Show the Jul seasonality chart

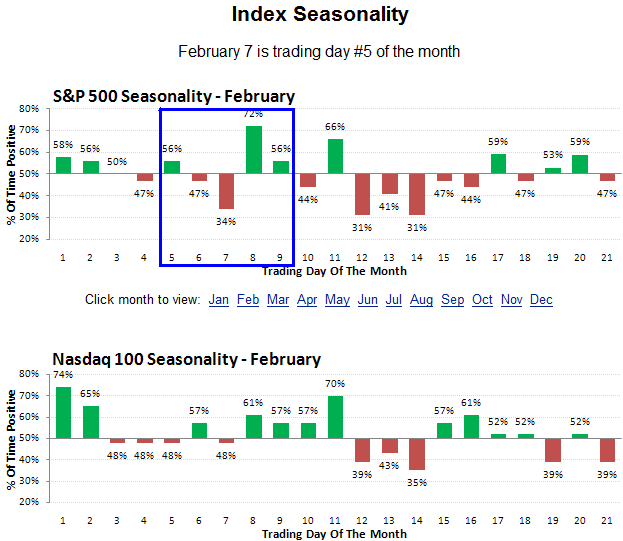(x=394, y=299)
